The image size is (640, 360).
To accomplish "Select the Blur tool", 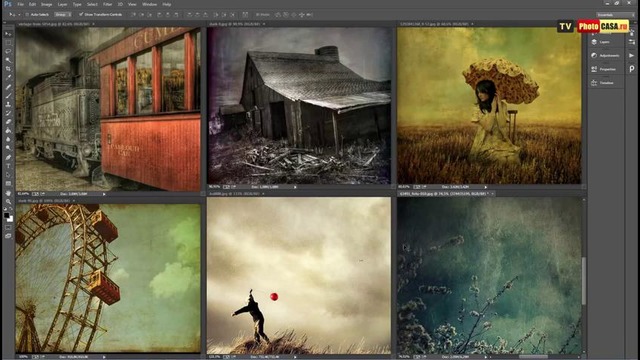I will (x=8, y=139).
